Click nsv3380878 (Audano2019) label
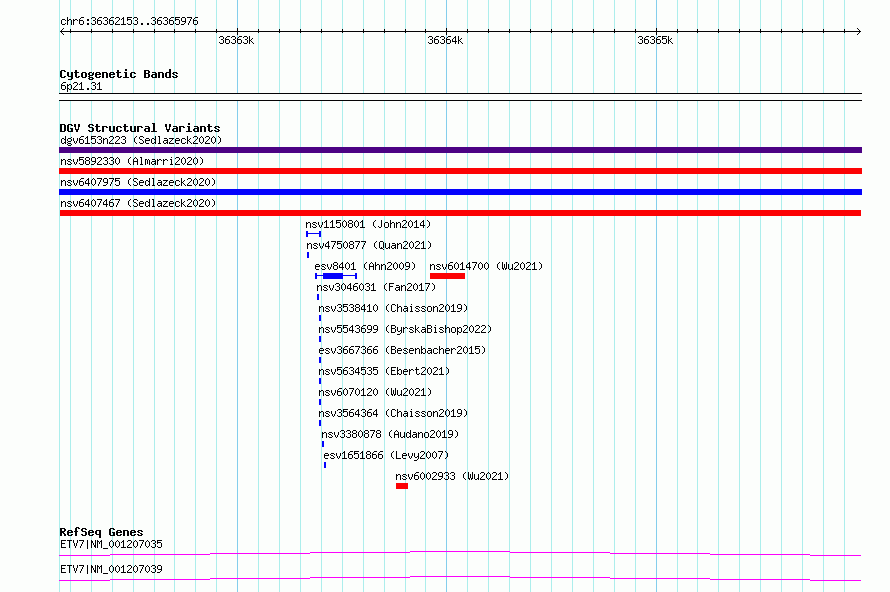Screen dimensions: 890x592 coord(390,434)
